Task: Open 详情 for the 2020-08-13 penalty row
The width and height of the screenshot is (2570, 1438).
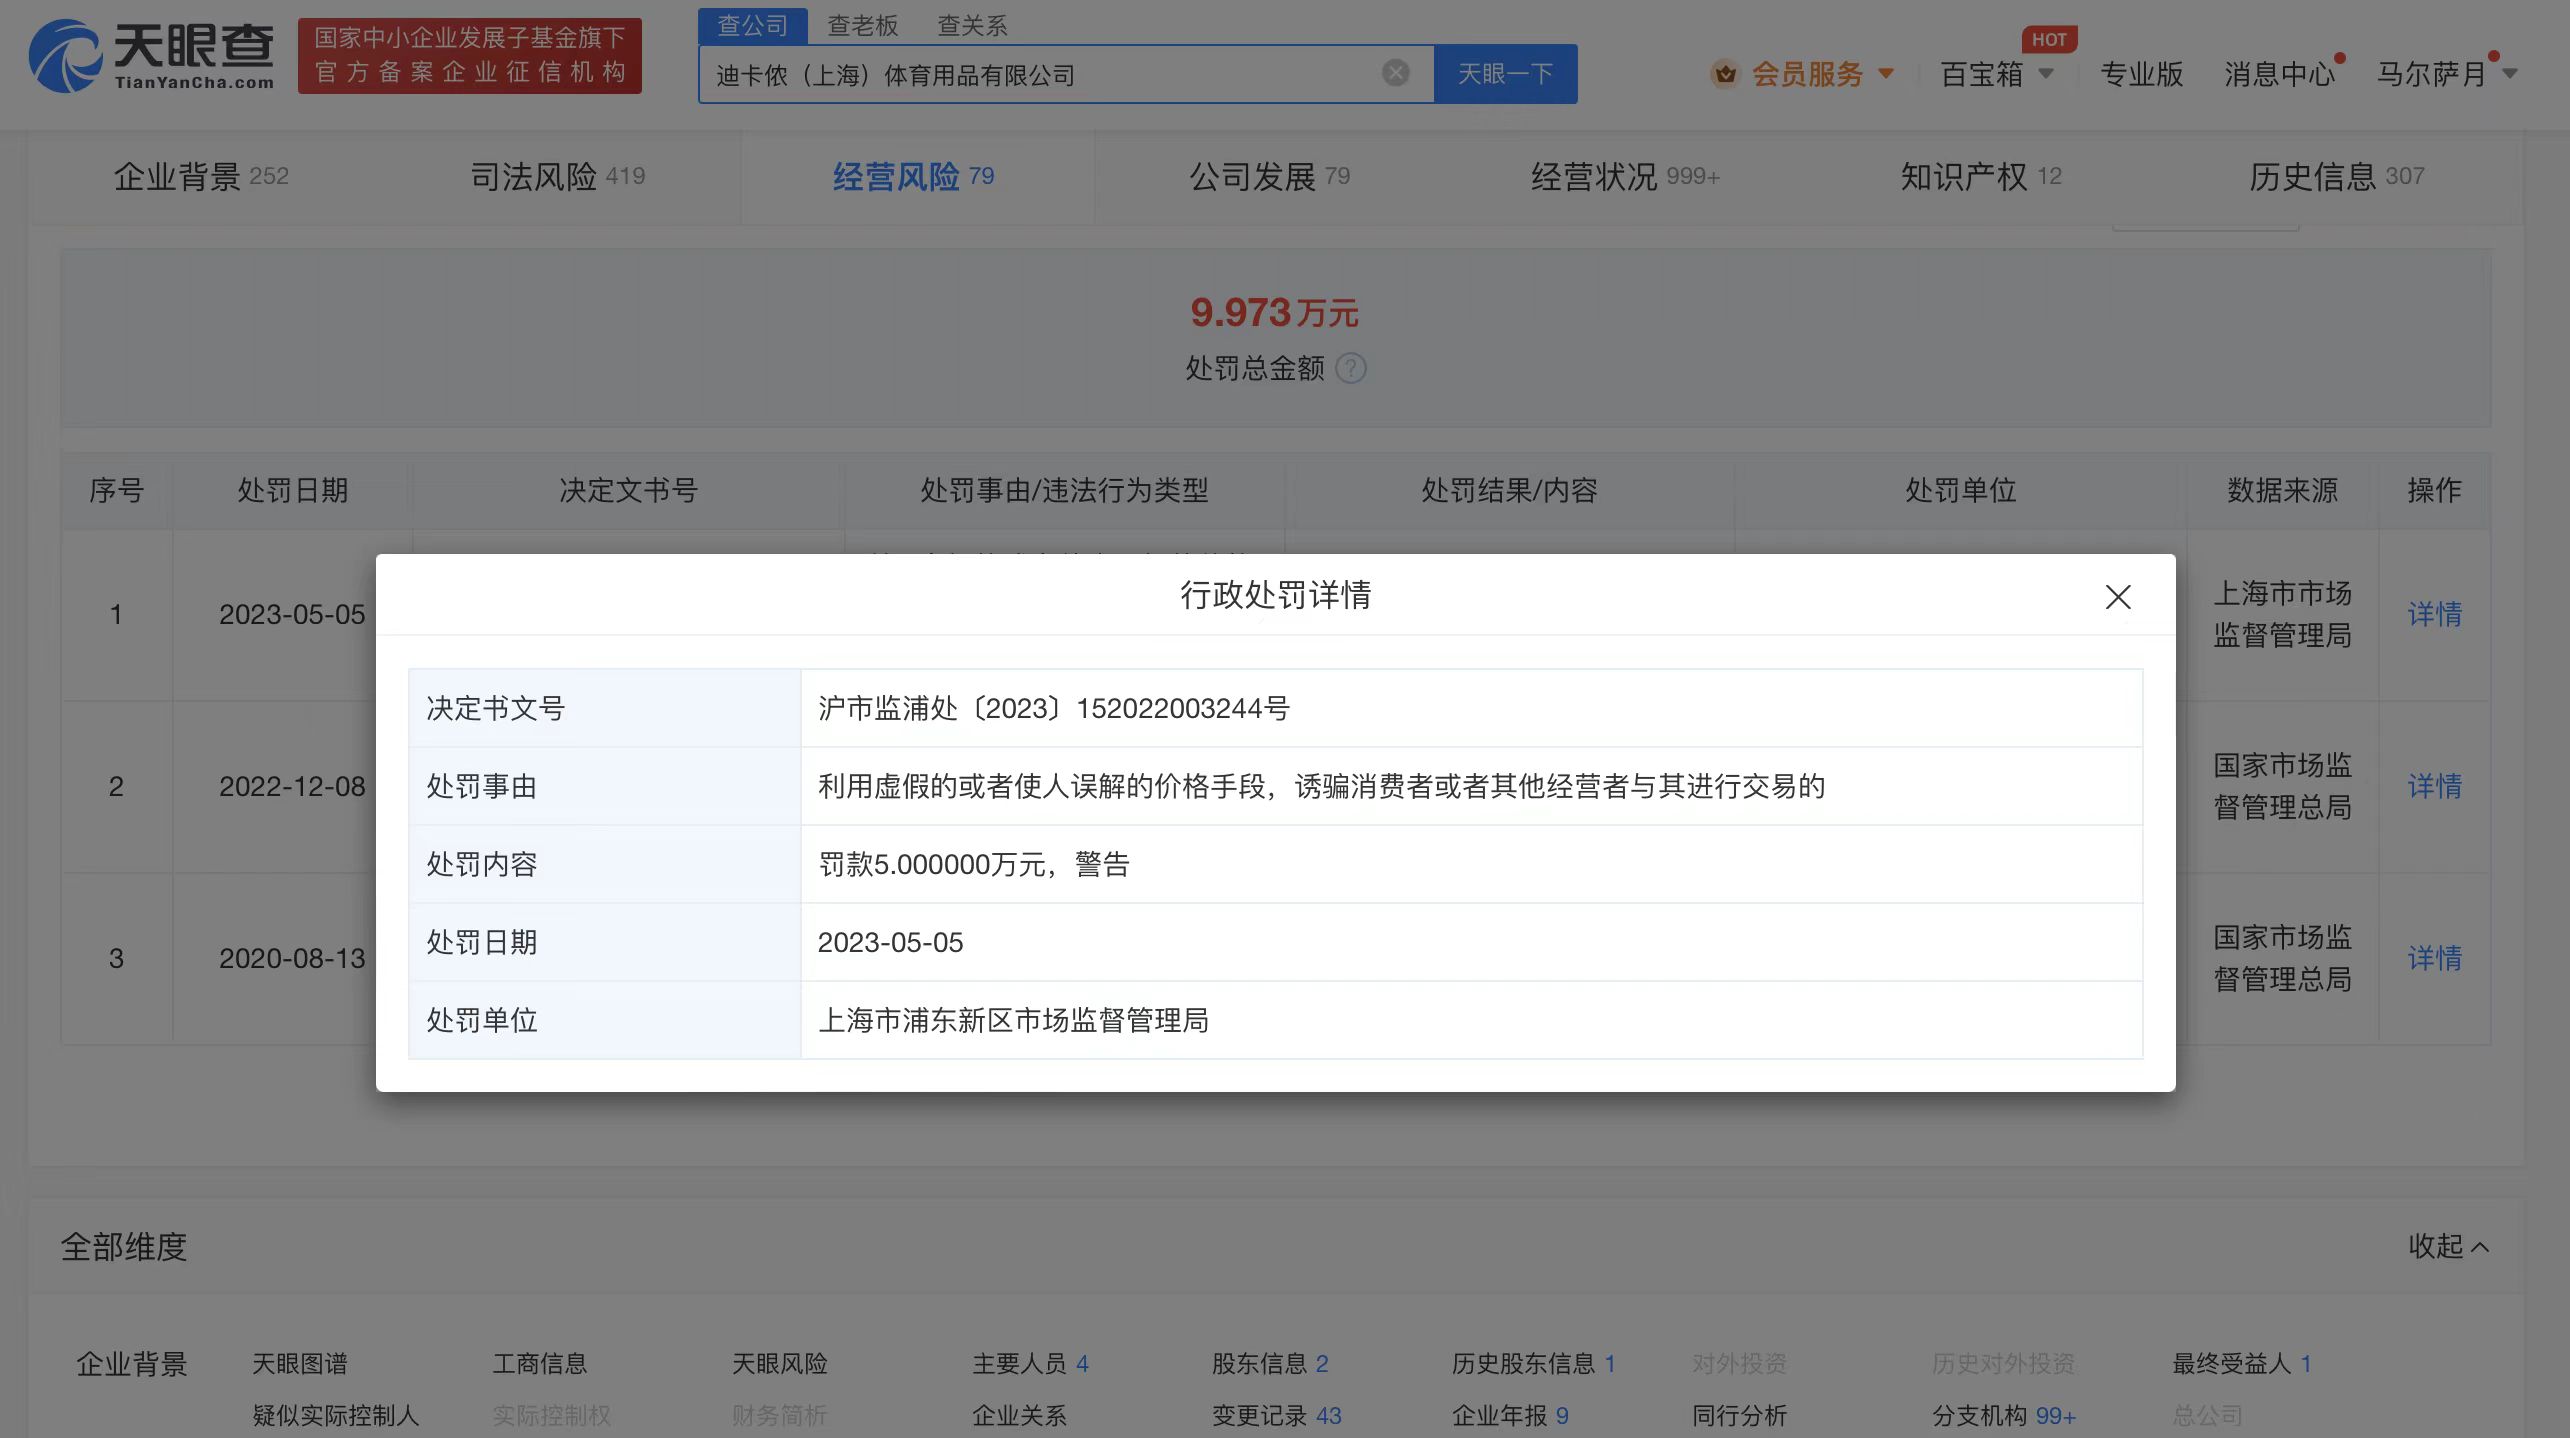Action: coord(2434,958)
